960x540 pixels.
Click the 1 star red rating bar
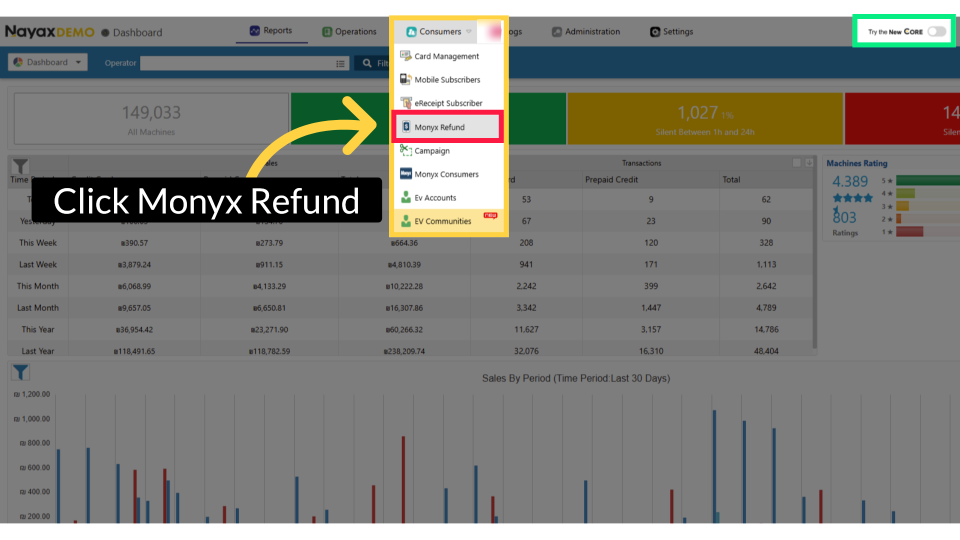910,231
